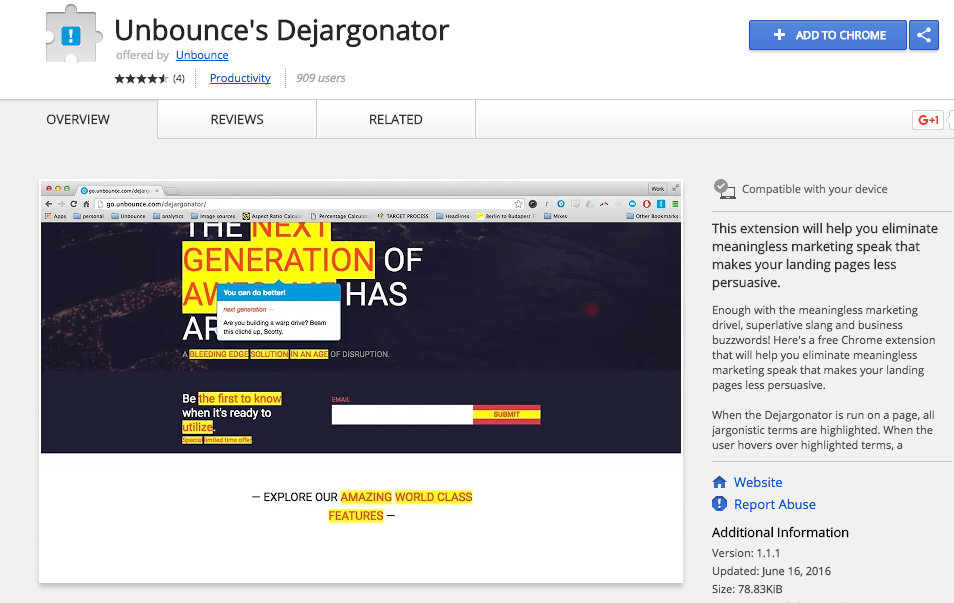Open the extension screenshot preview image
Screen dimensions: 954x603
361,382
